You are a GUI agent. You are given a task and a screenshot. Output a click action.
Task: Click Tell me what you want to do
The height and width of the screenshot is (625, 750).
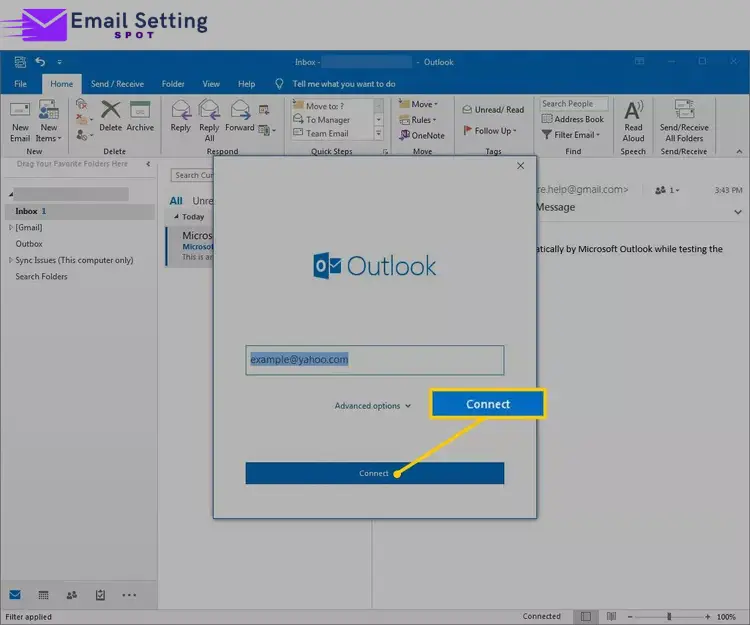(343, 84)
